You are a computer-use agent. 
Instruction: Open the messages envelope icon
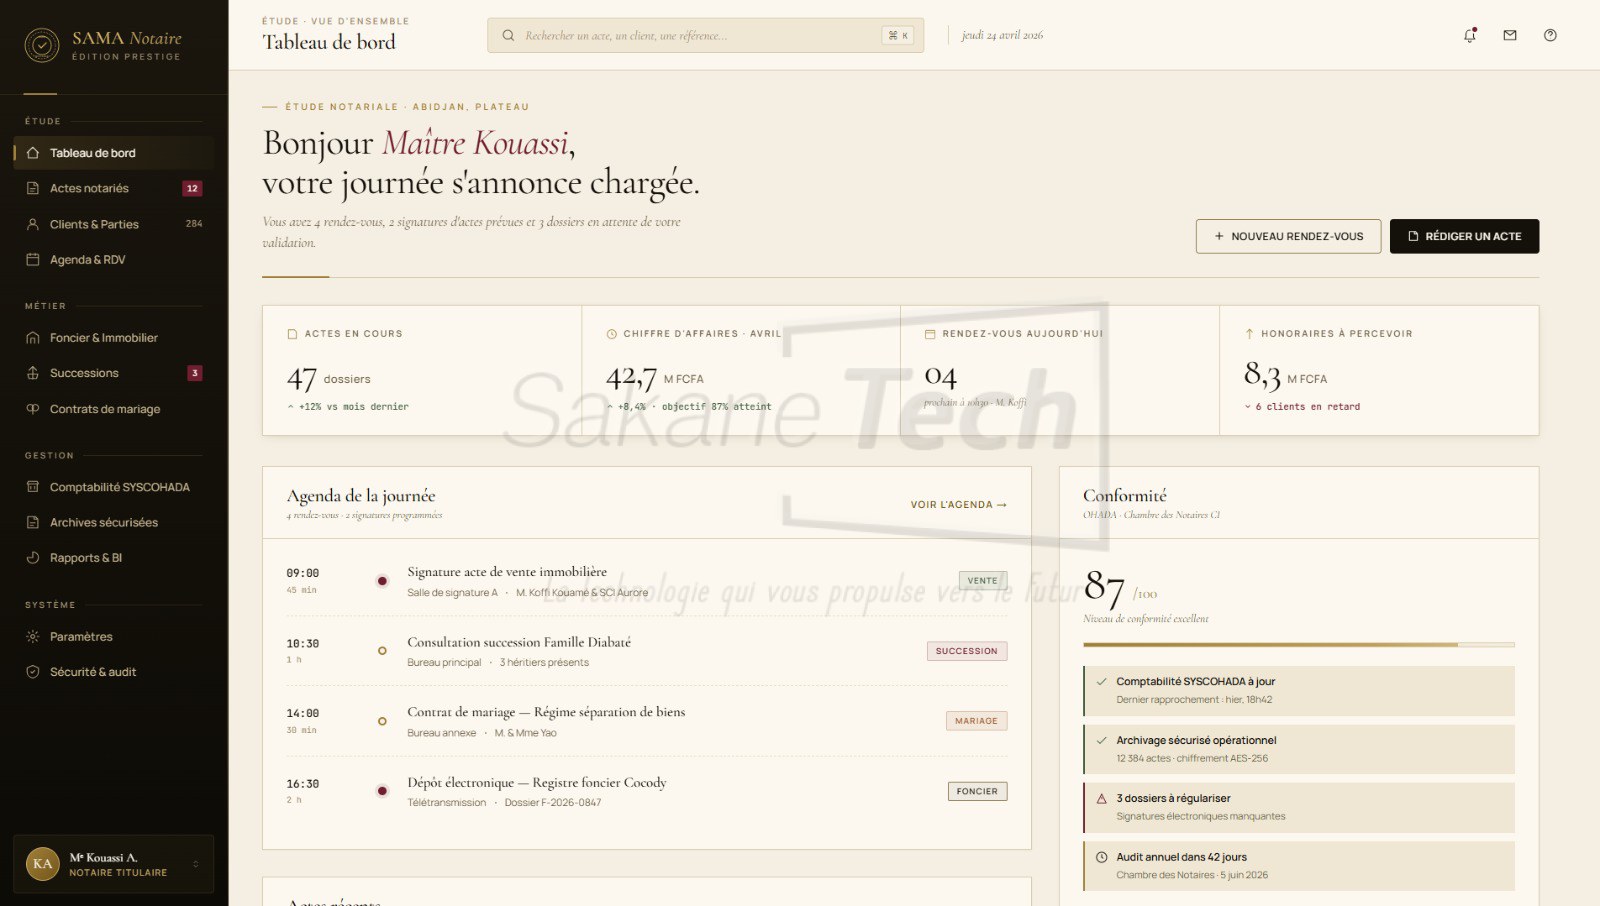(x=1510, y=35)
